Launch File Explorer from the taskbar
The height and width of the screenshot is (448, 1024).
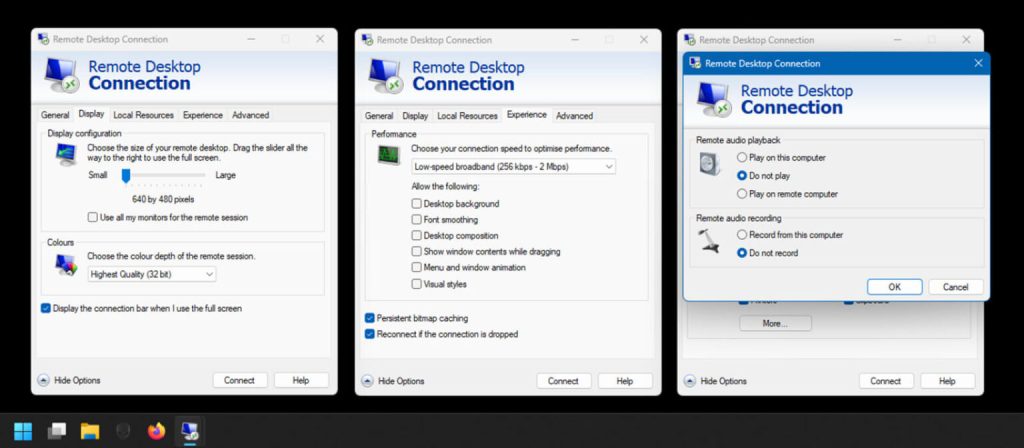tap(90, 431)
